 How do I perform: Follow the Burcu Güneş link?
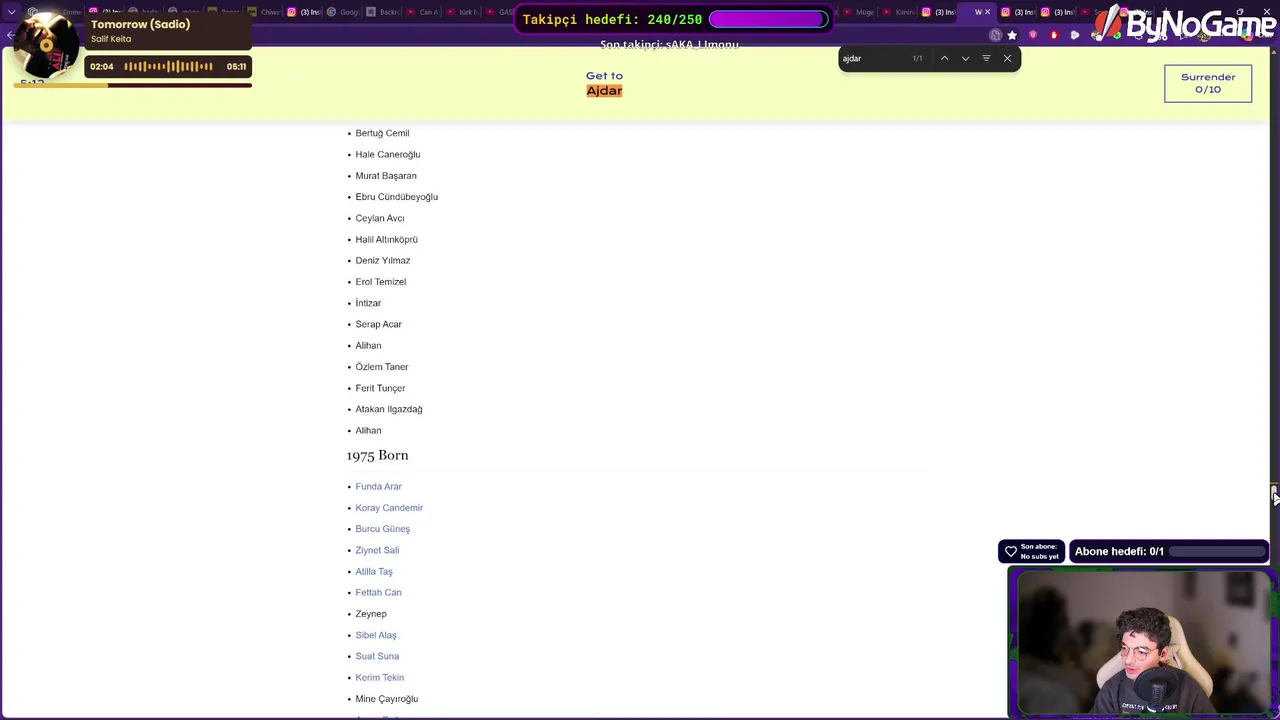pyautogui.click(x=382, y=529)
